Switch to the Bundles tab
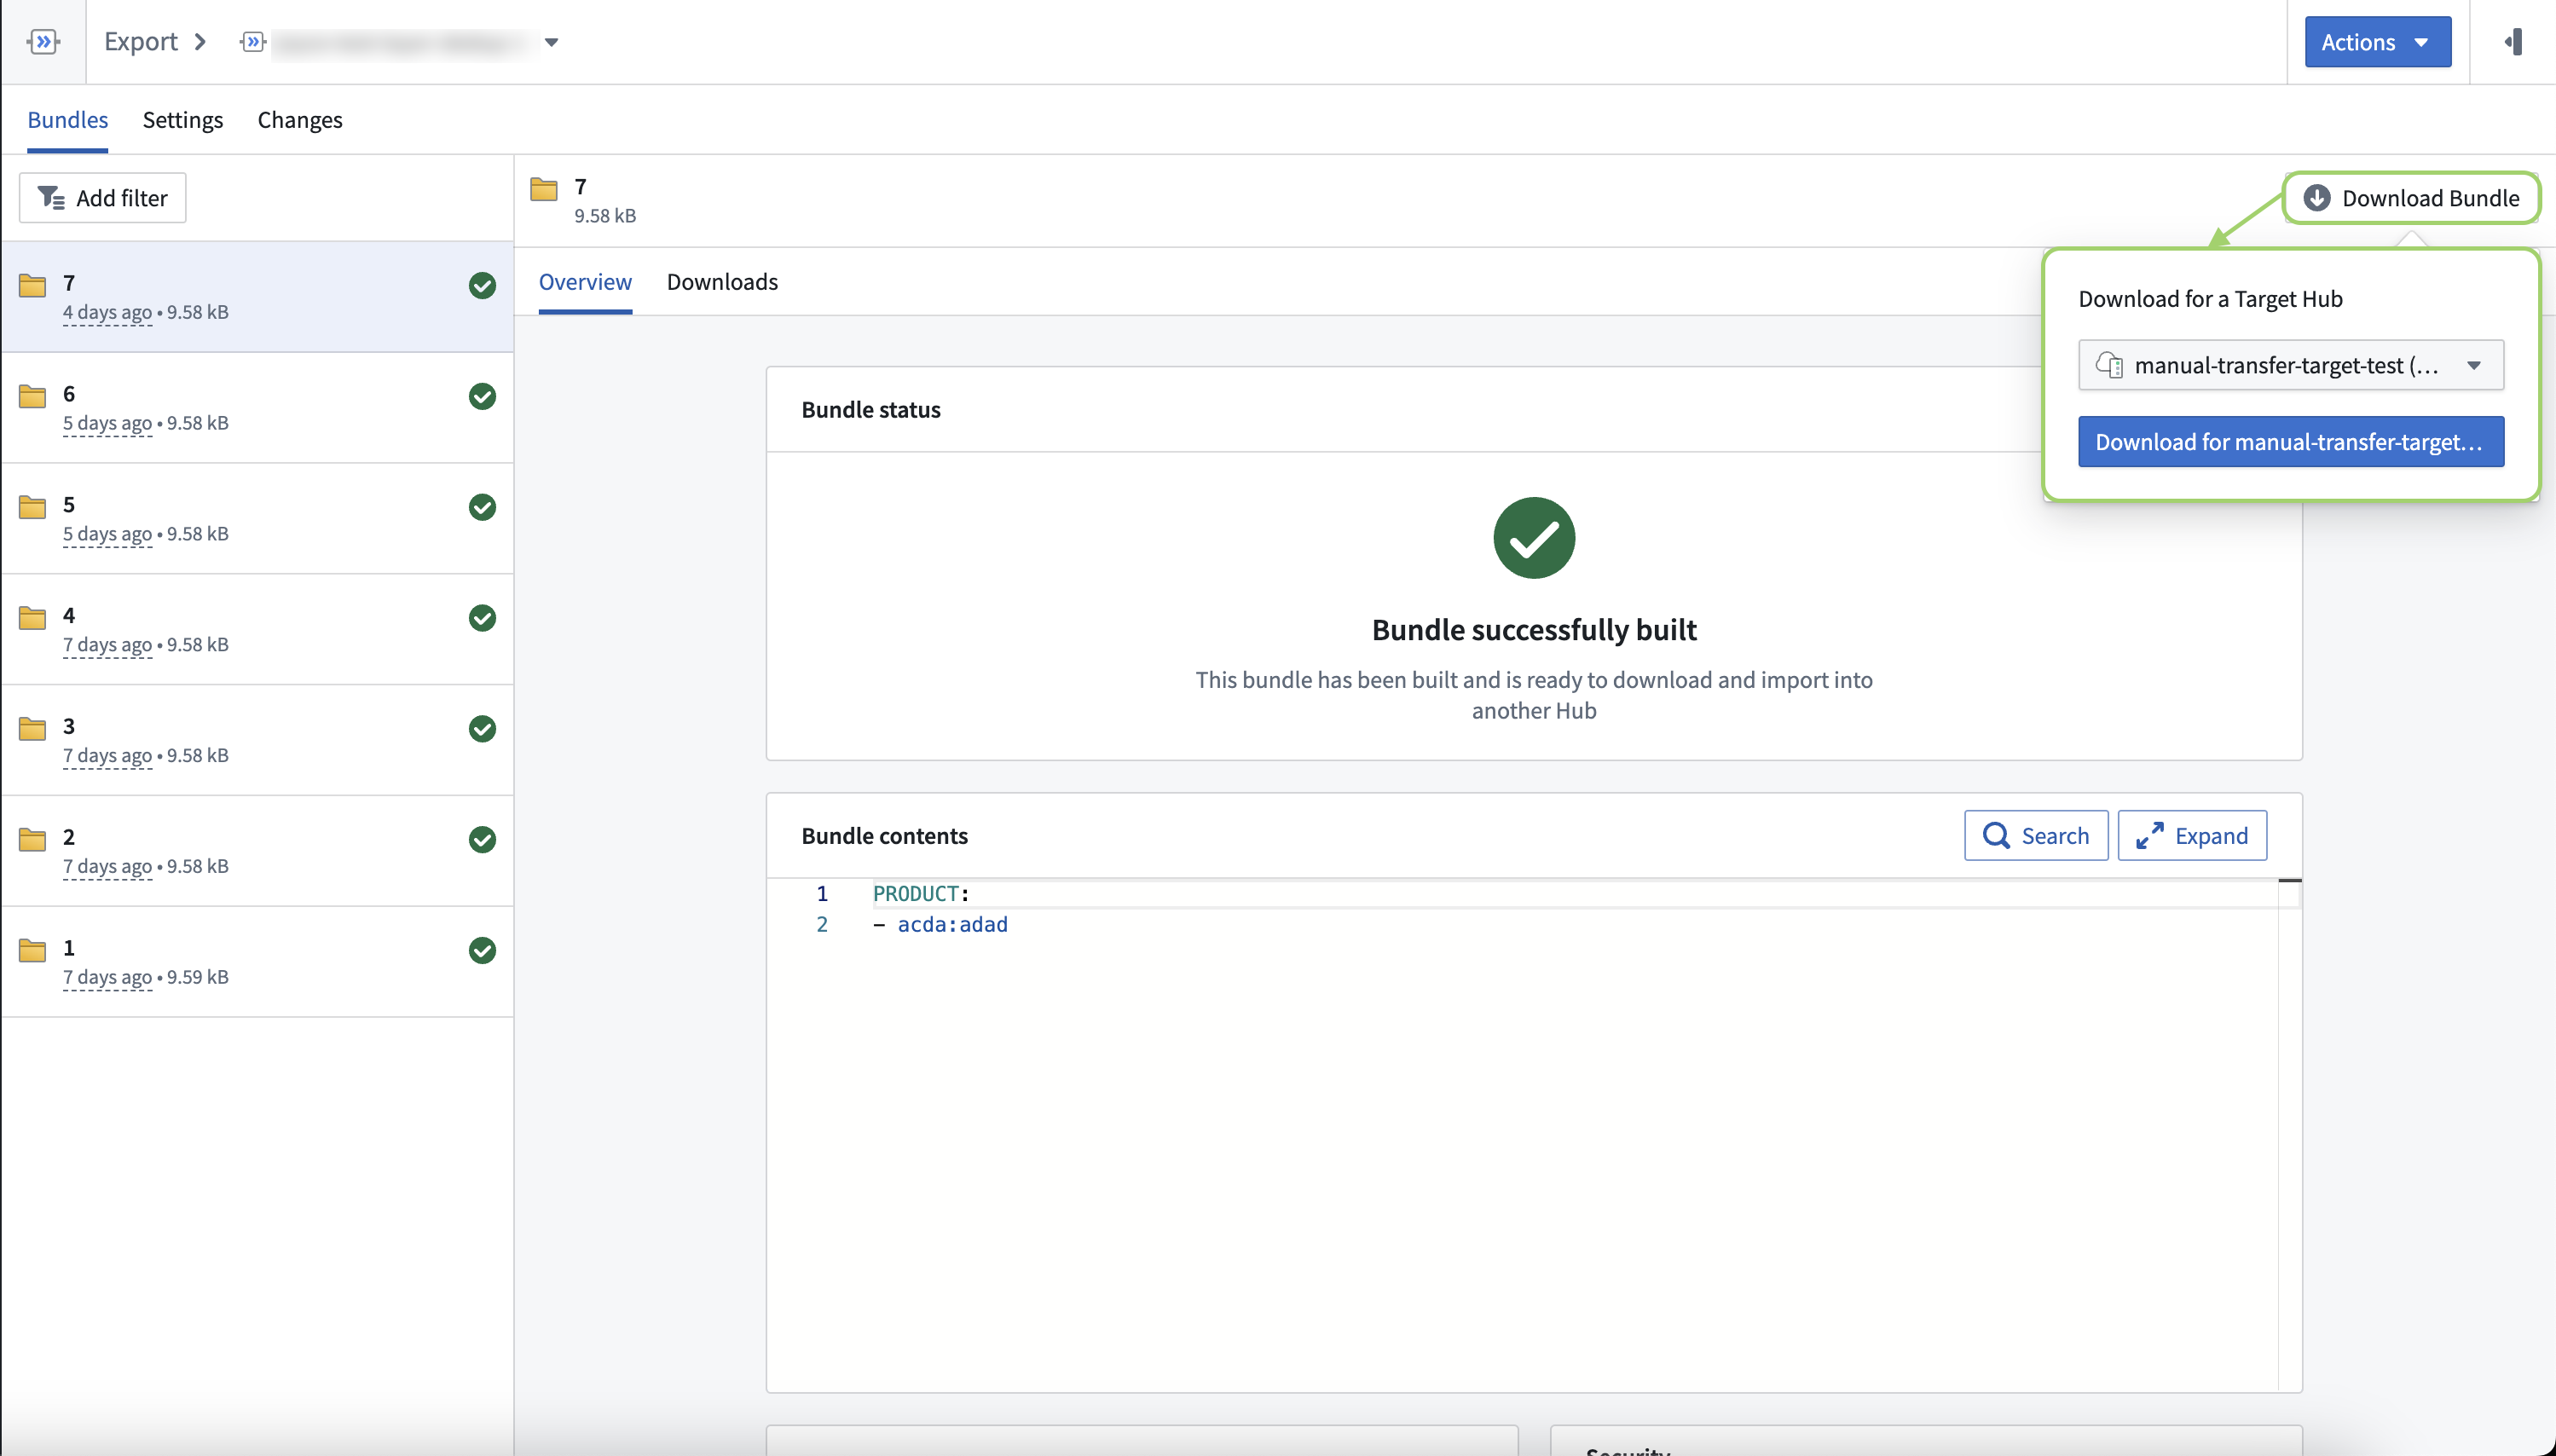This screenshot has width=2556, height=1456. coord(68,119)
